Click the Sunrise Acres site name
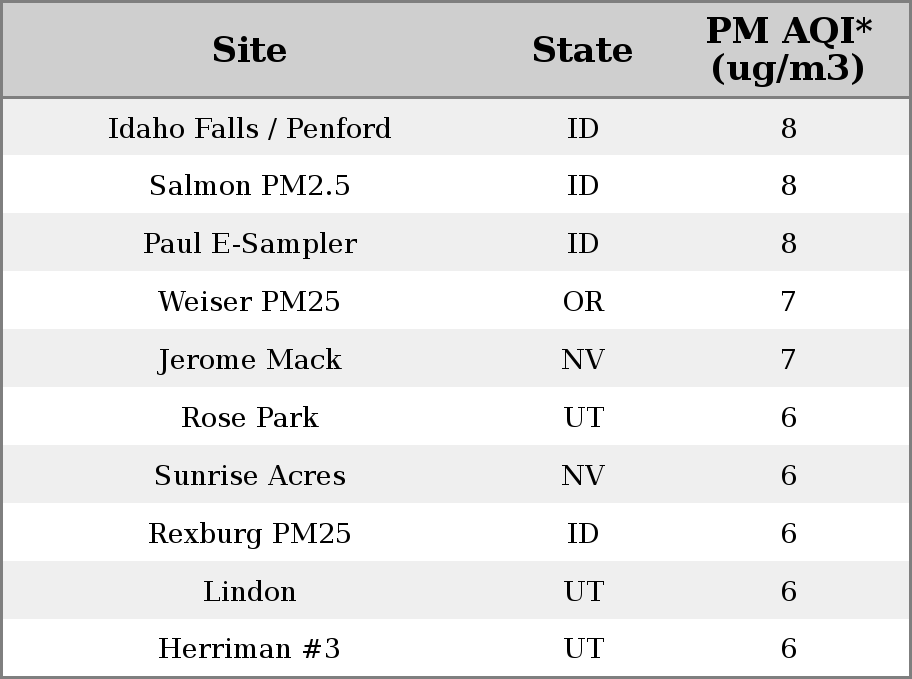The height and width of the screenshot is (679, 912). [x=250, y=475]
